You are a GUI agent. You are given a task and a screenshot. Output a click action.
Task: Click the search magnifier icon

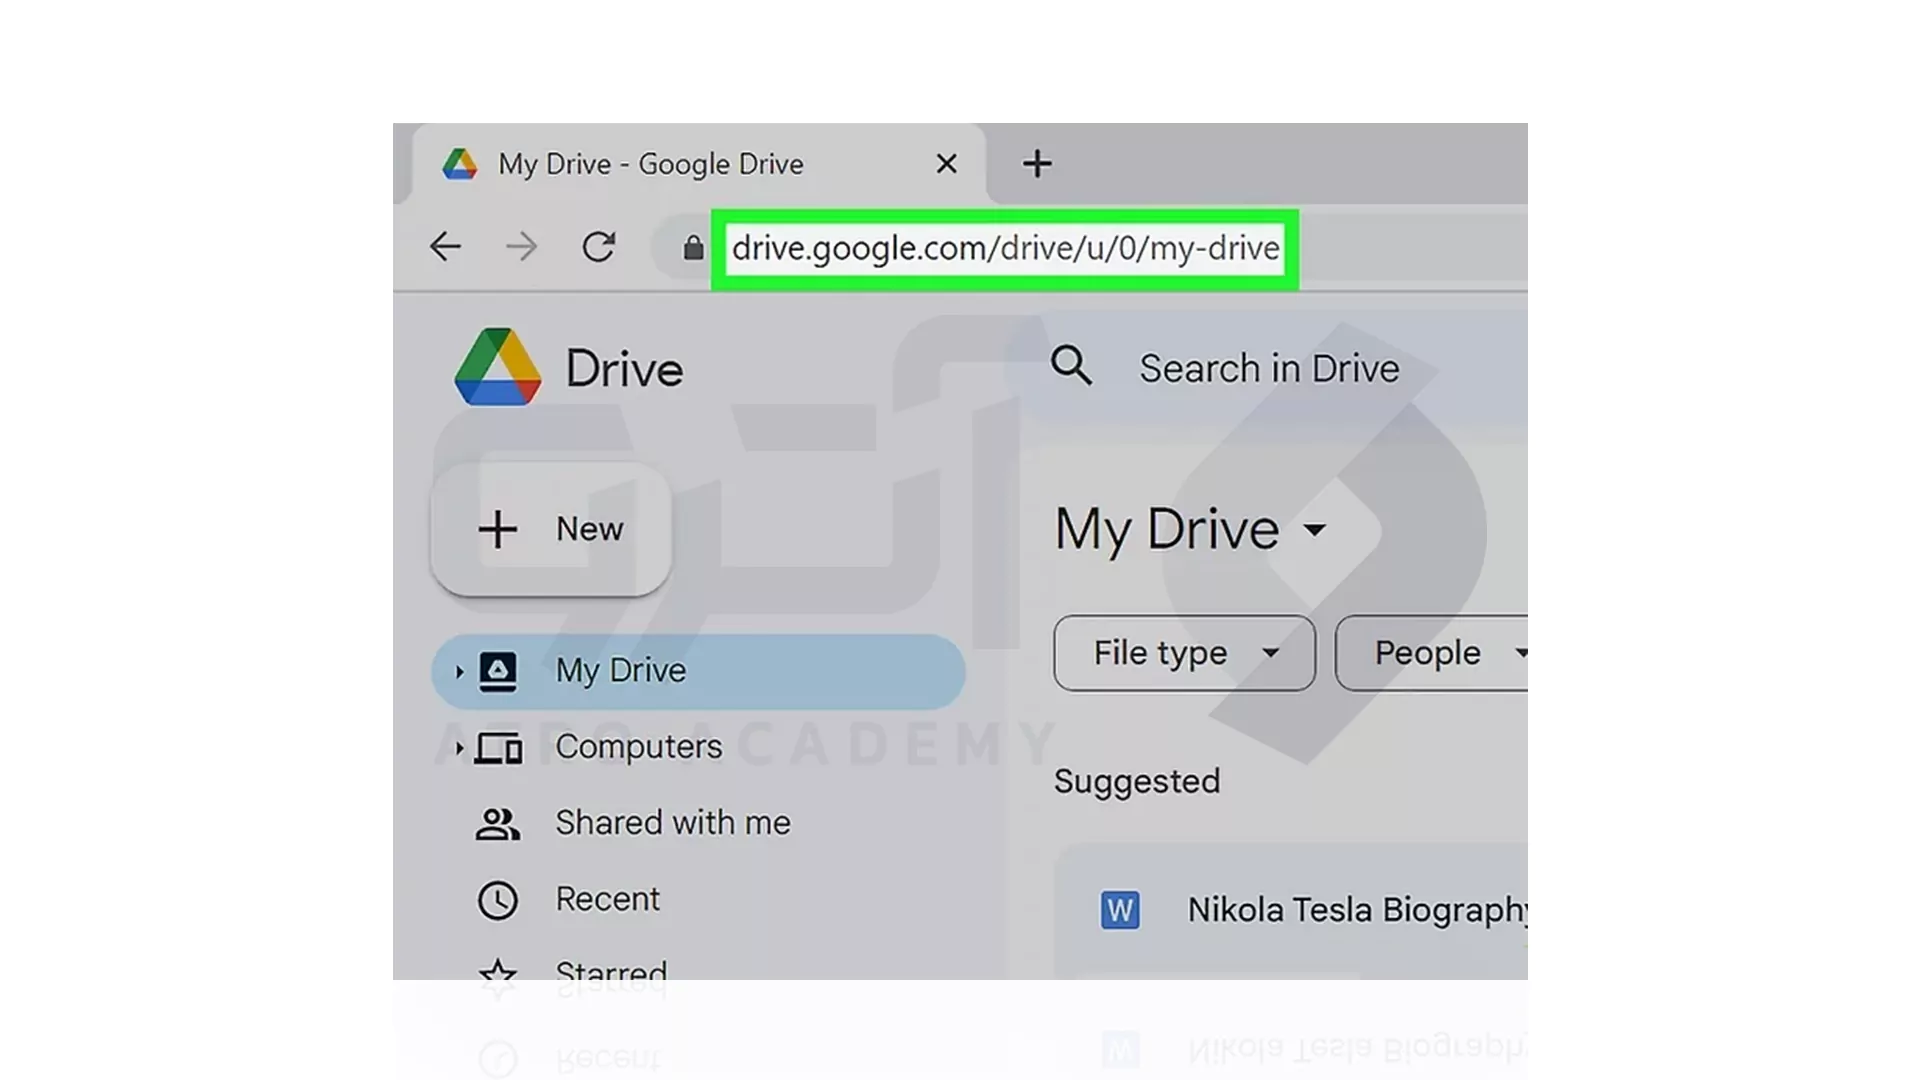[1071, 366]
